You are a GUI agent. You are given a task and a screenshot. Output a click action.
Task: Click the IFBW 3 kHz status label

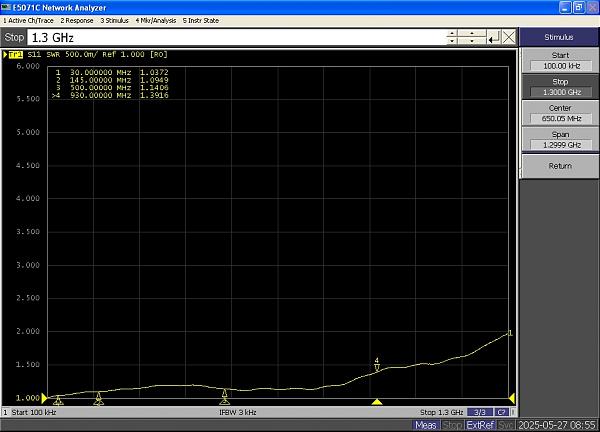238,412
